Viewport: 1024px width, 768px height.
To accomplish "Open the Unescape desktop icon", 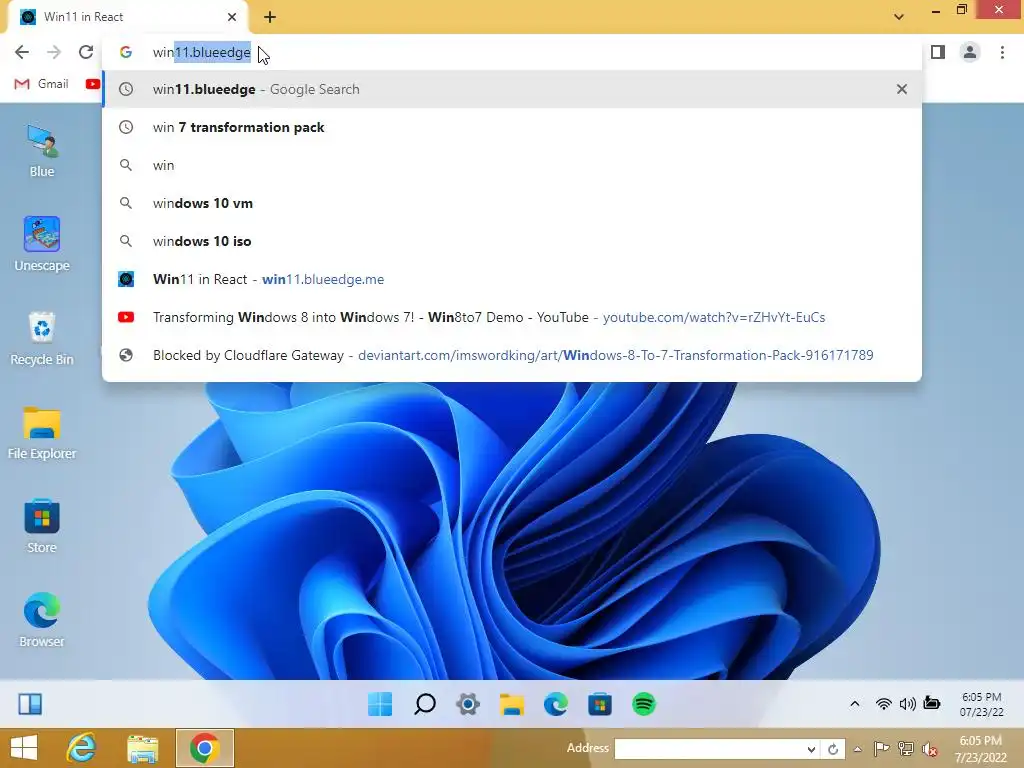I will point(42,244).
